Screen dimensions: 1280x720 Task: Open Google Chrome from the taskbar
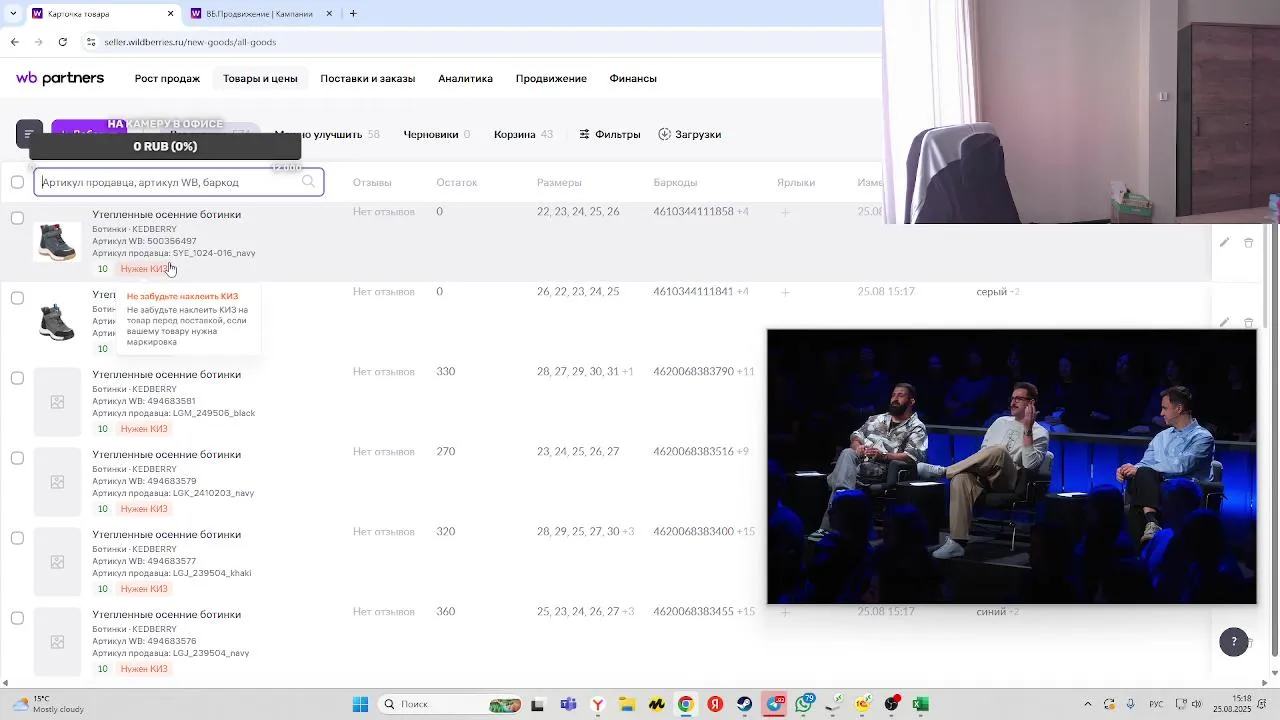685,704
